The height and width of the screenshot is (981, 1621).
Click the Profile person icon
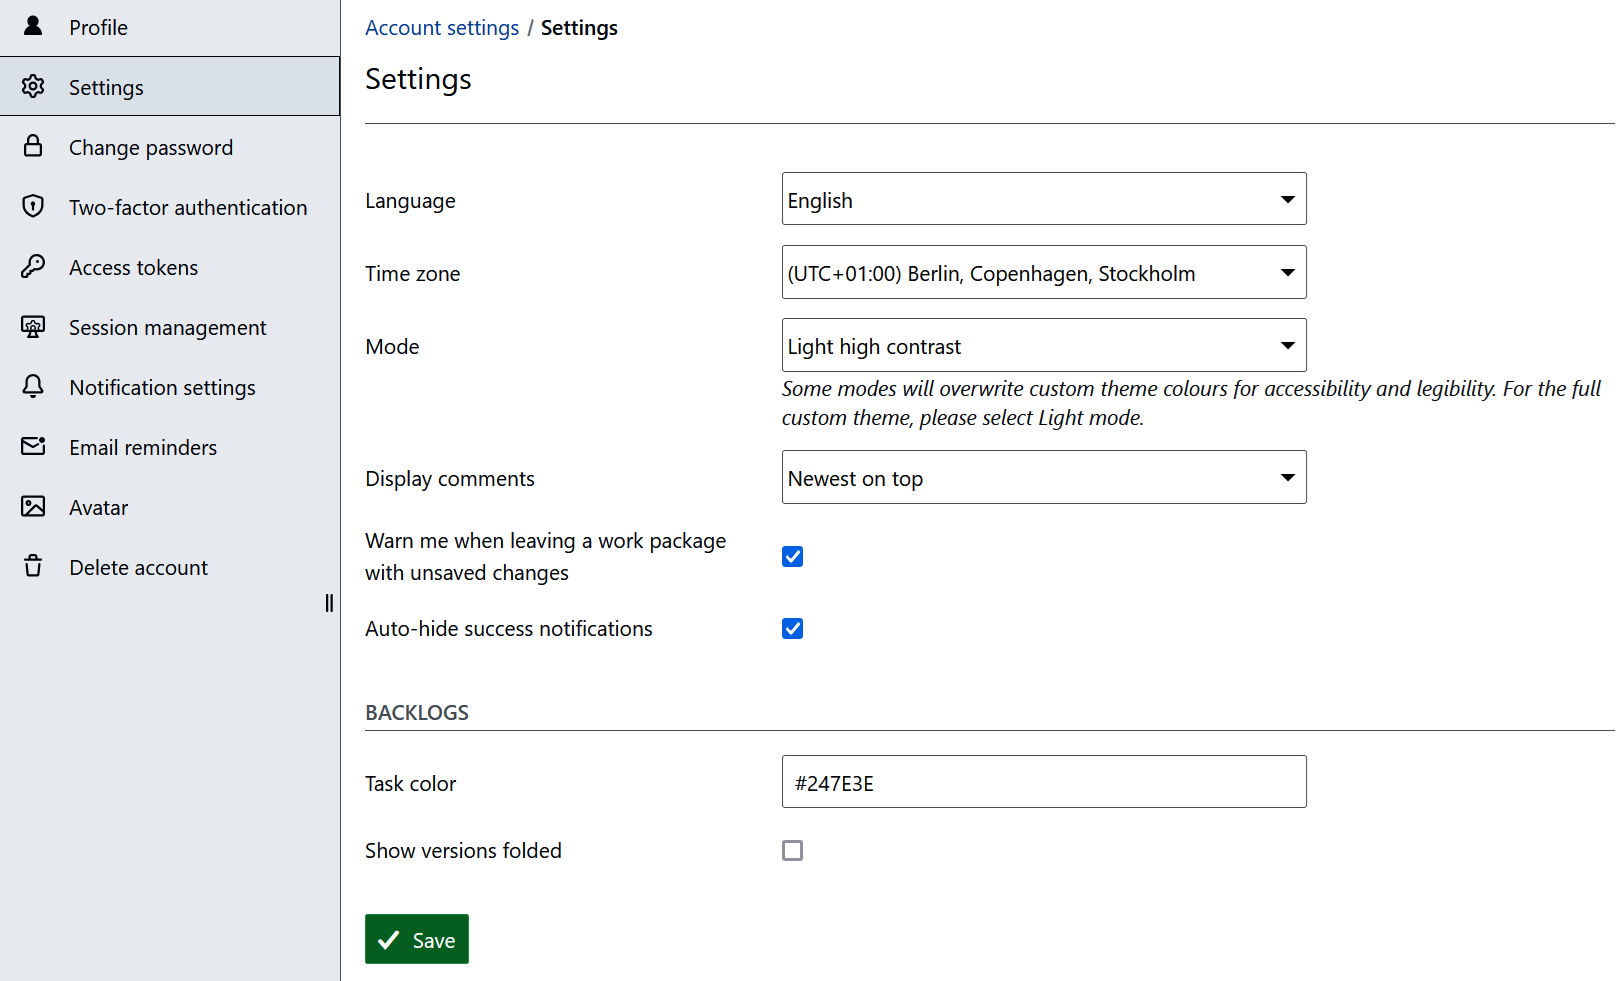coord(33,26)
